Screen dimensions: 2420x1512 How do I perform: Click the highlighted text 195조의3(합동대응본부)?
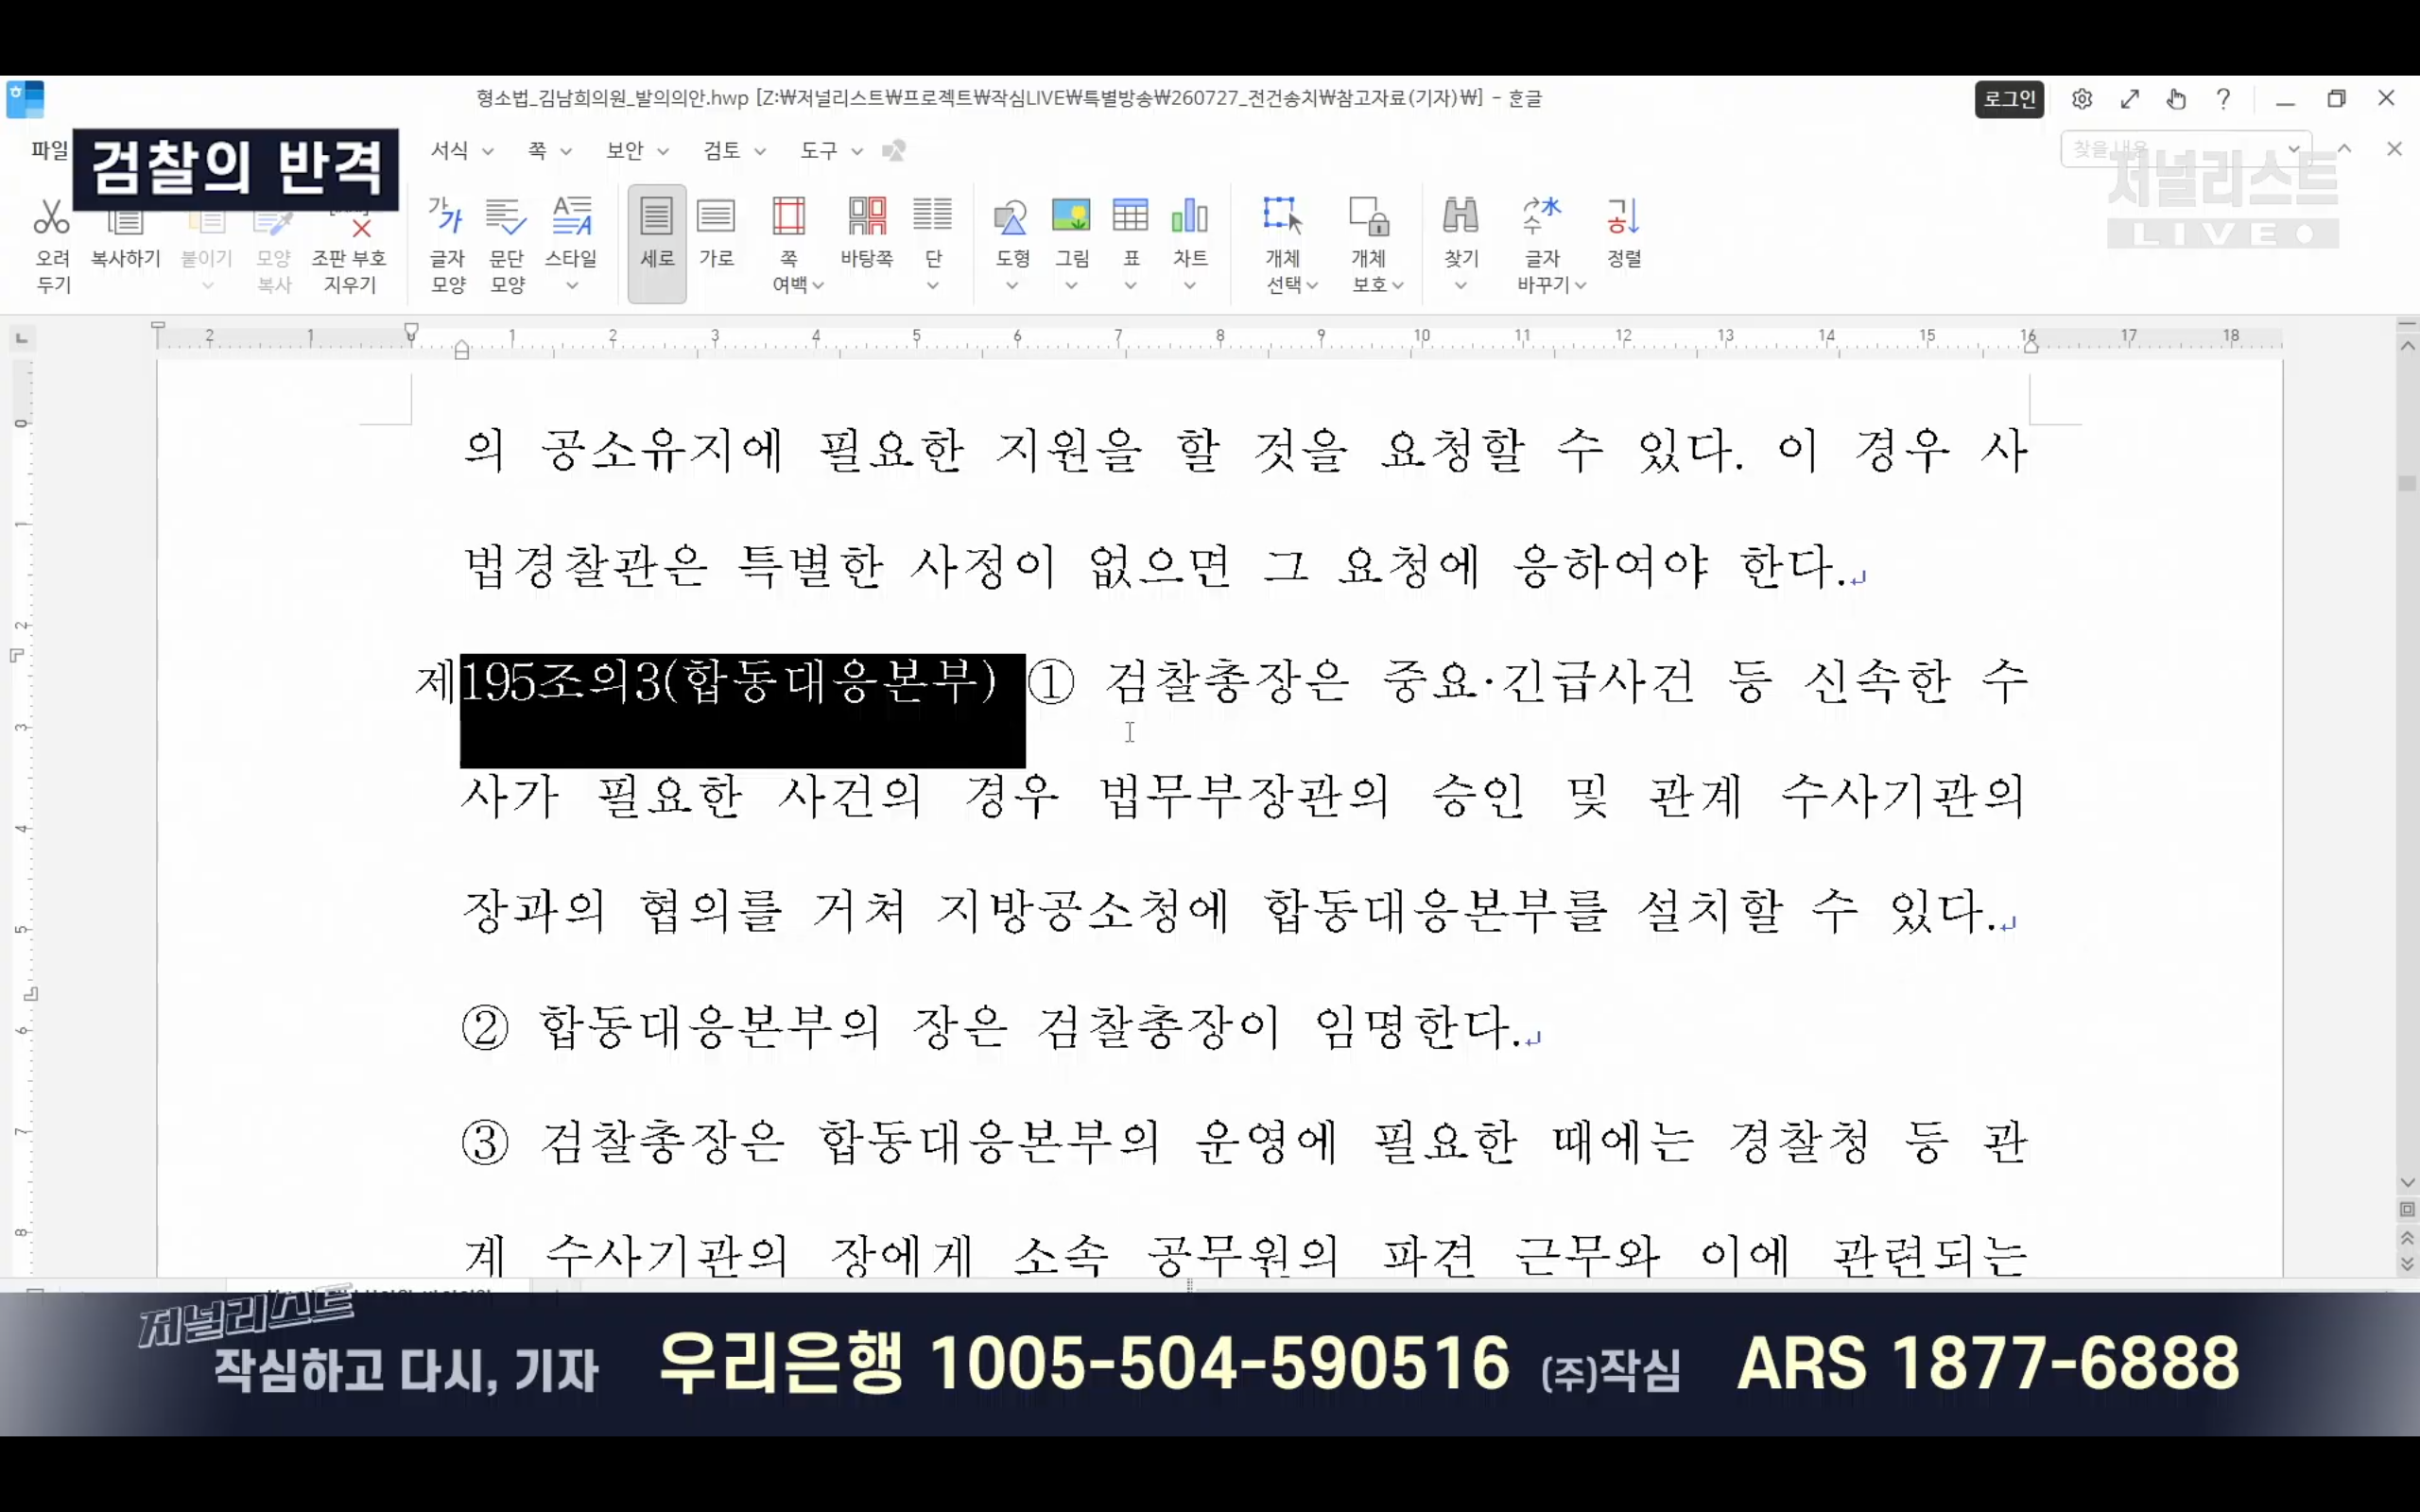click(729, 682)
